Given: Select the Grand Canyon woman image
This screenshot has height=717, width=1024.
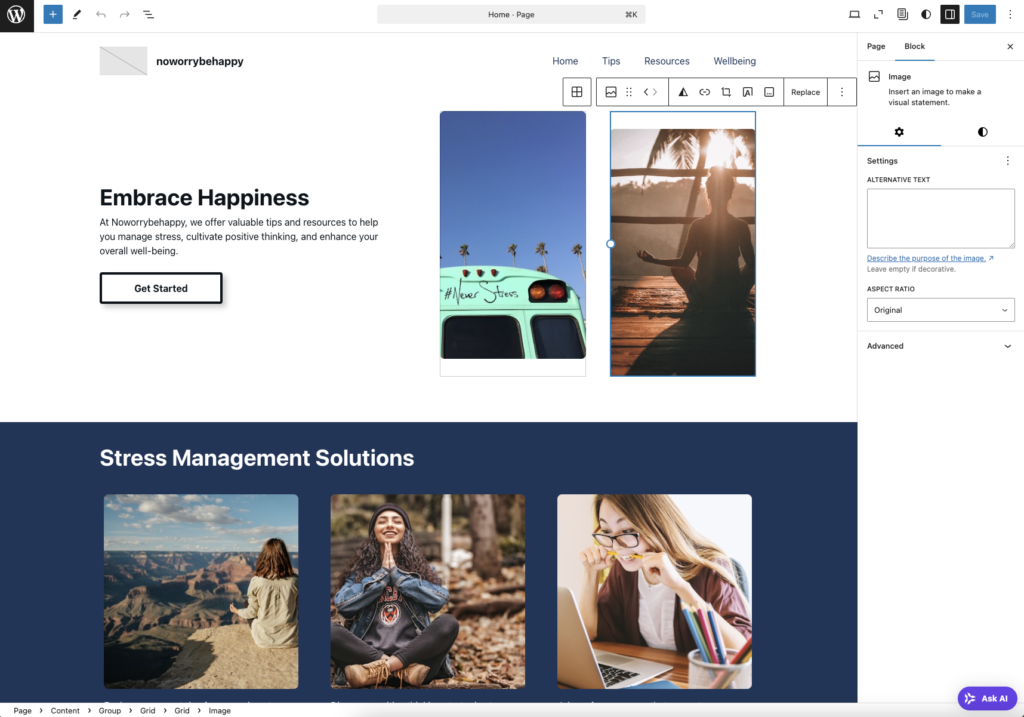Looking at the screenshot, I should coord(201,592).
